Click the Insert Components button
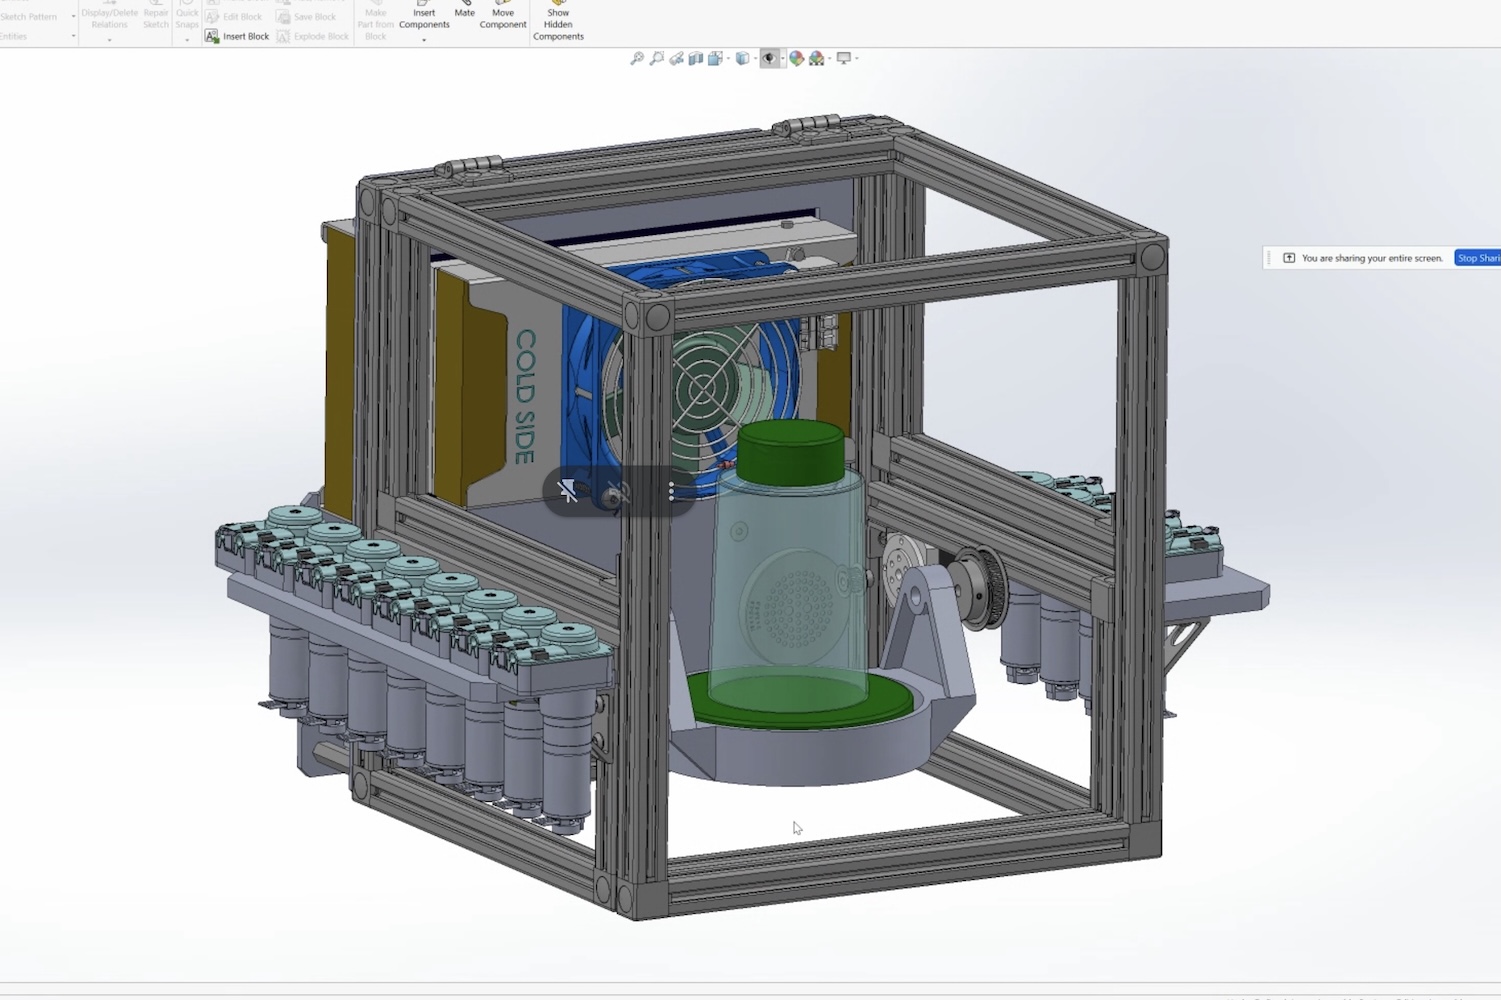Image resolution: width=1501 pixels, height=1000 pixels. 424,17
